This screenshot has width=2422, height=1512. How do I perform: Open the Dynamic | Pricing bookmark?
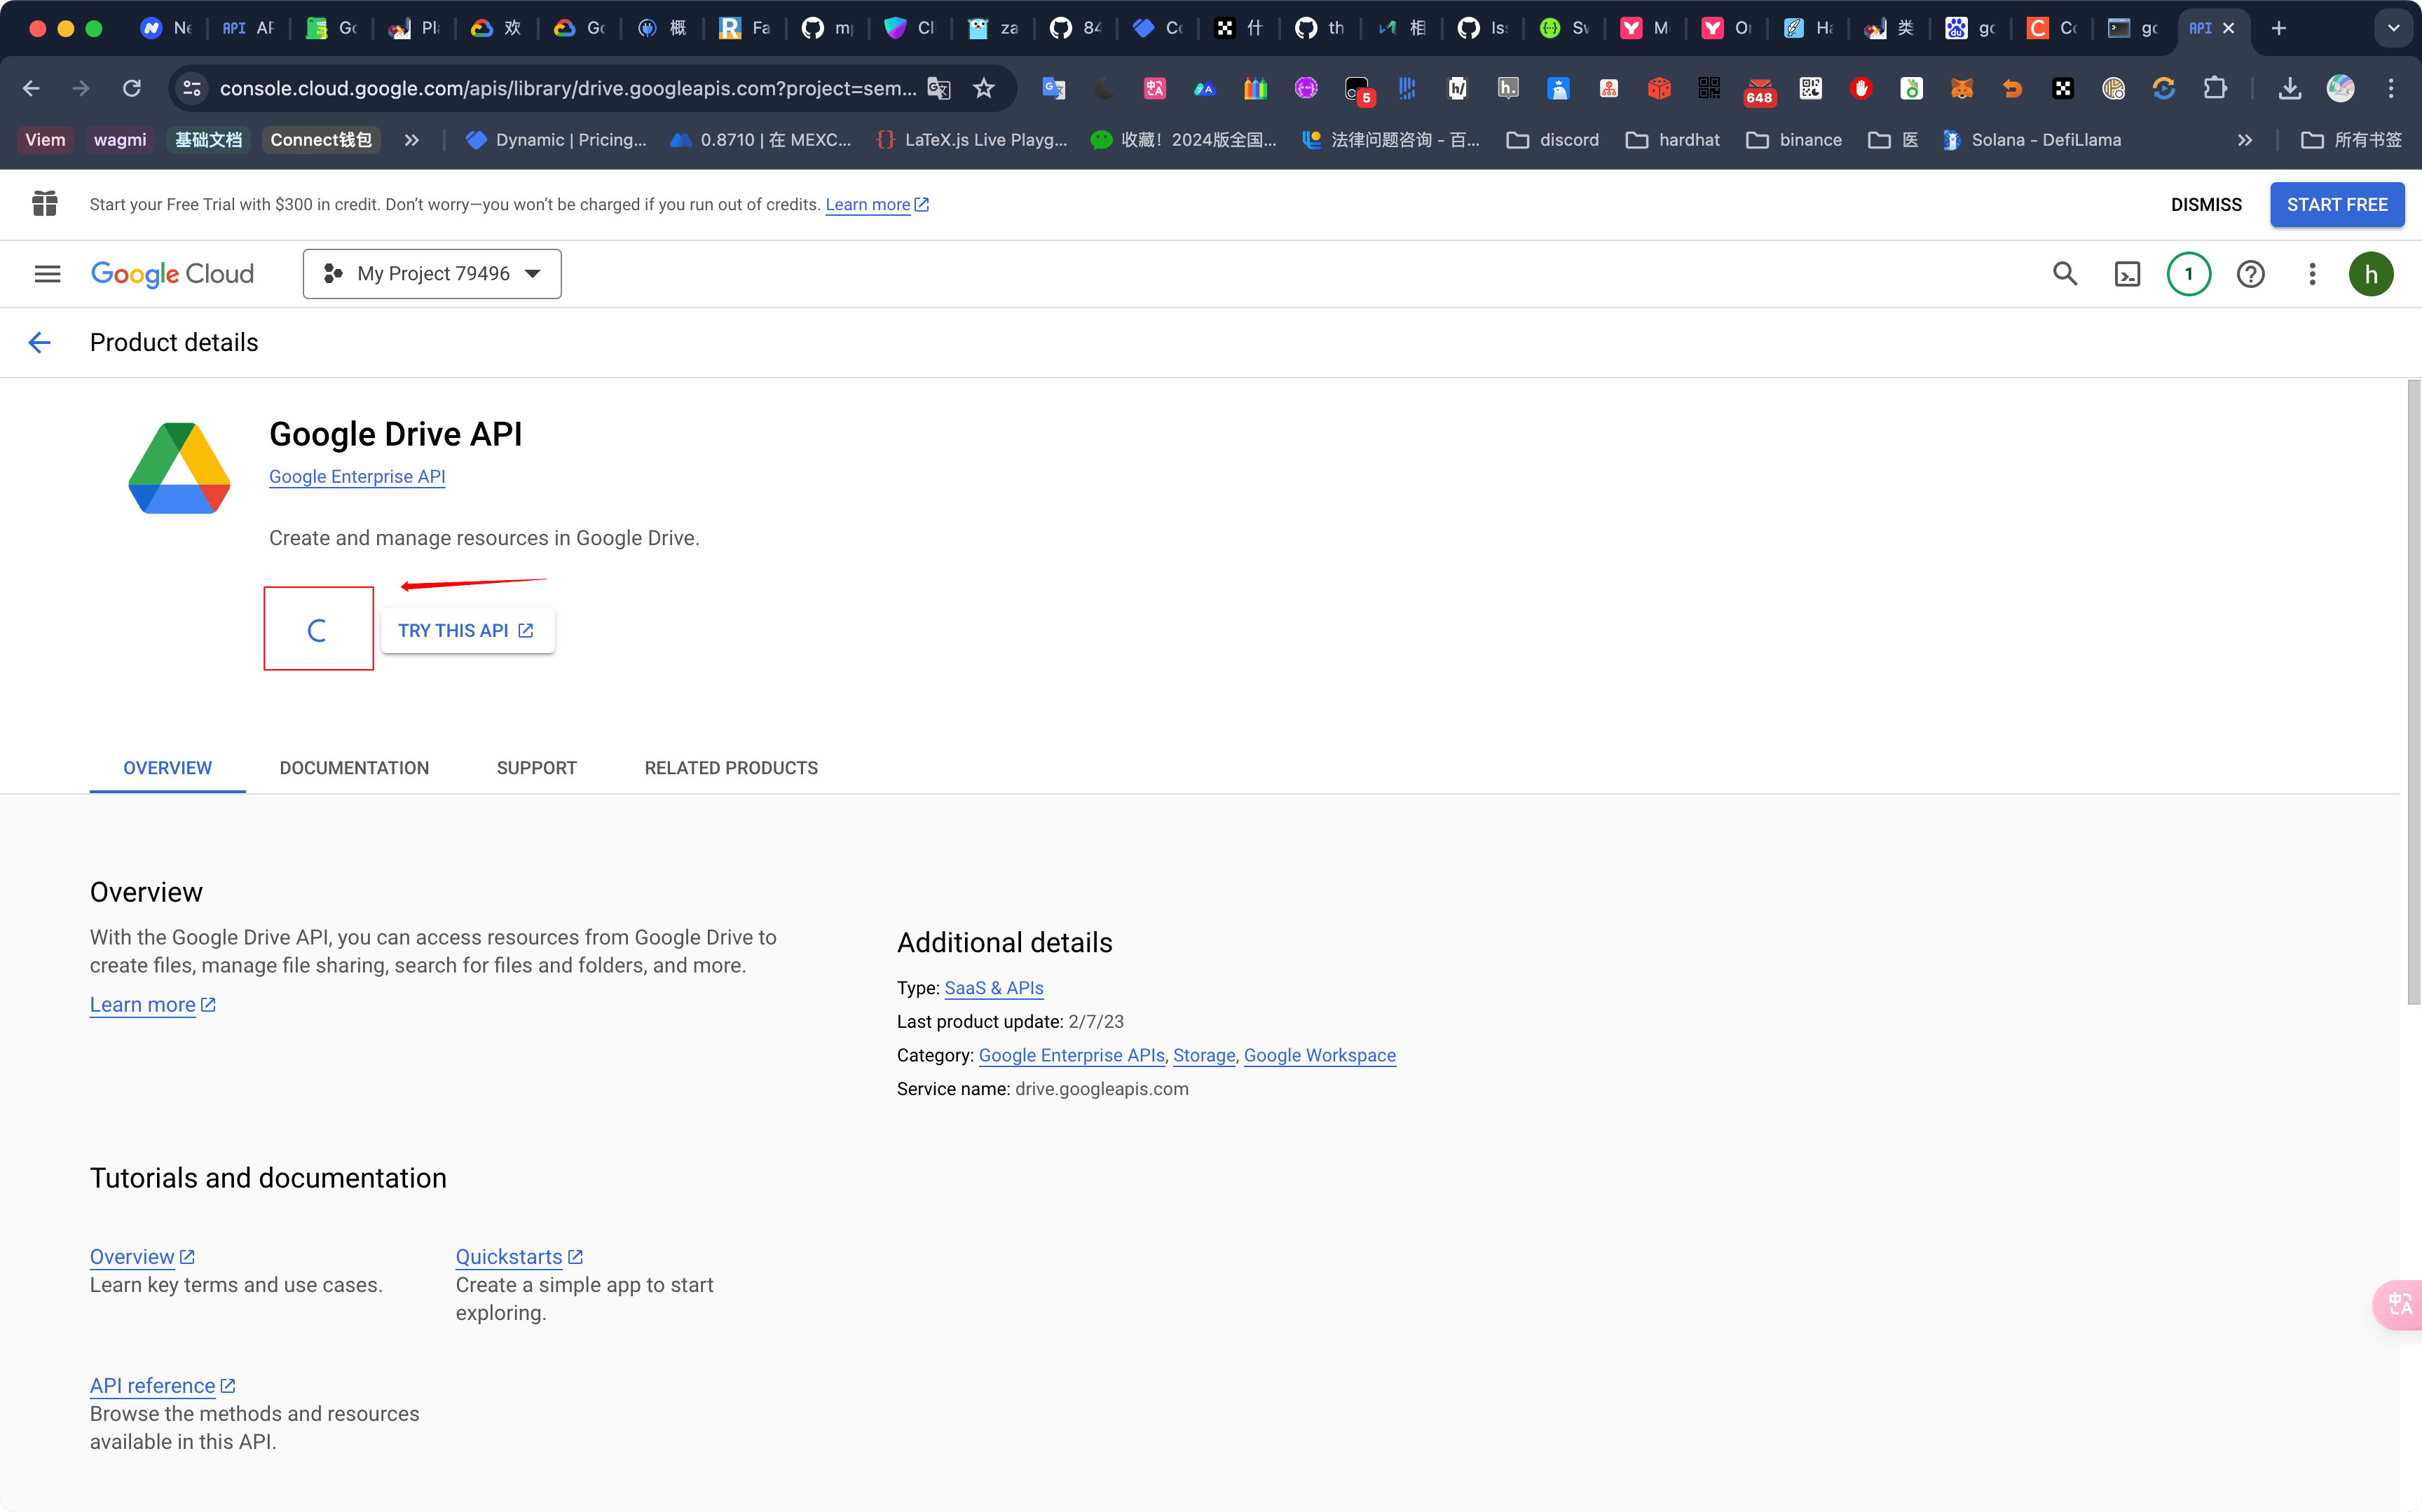click(x=556, y=140)
